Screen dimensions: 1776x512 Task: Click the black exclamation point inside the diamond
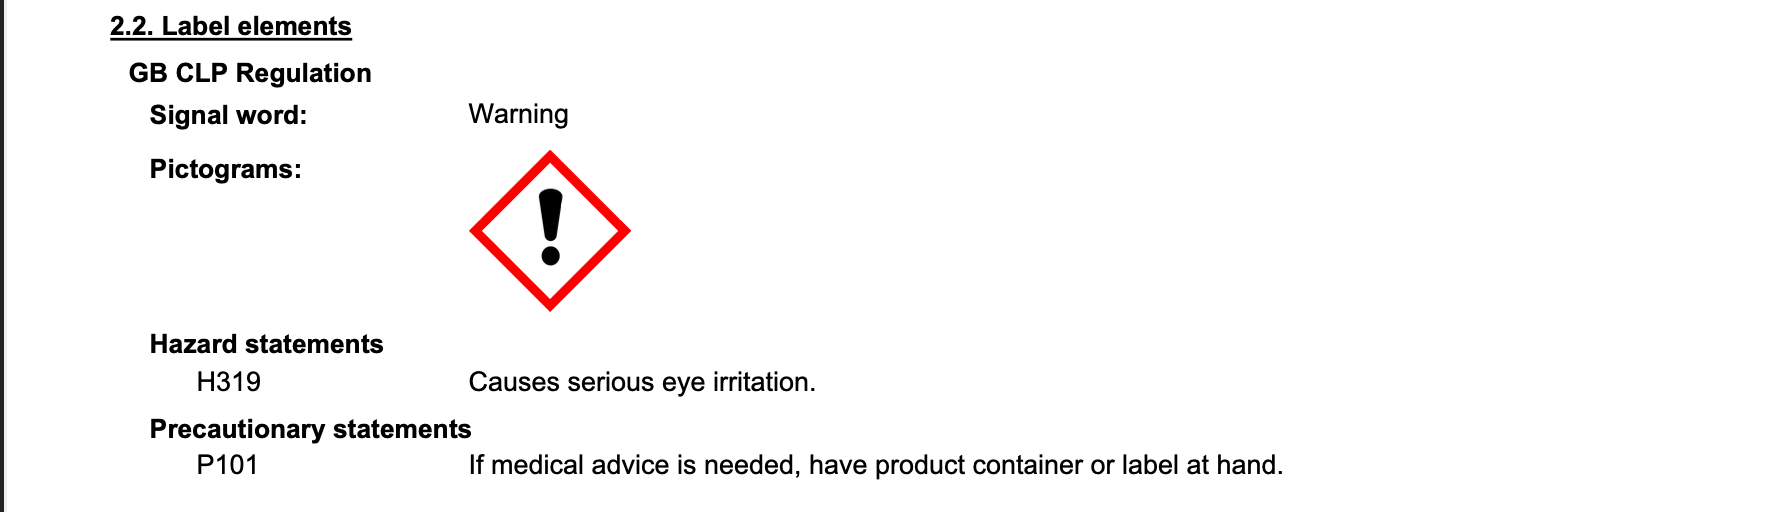click(x=550, y=227)
